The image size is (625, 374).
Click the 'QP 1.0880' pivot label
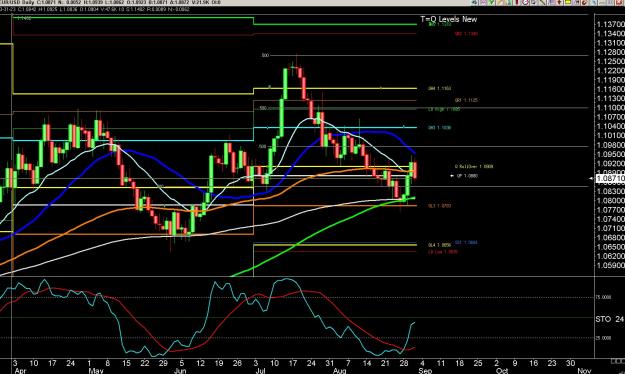467,175
